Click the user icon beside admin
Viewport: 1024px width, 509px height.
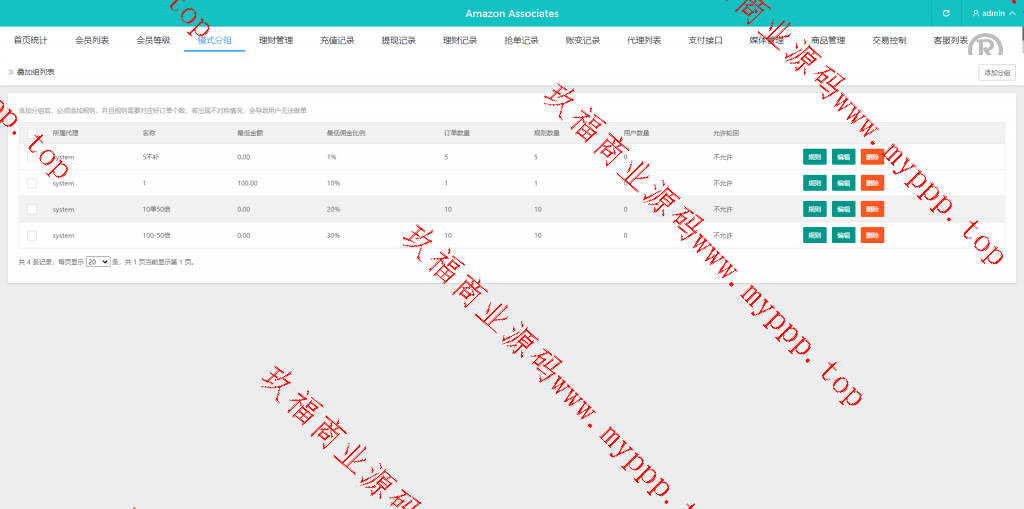click(x=976, y=13)
